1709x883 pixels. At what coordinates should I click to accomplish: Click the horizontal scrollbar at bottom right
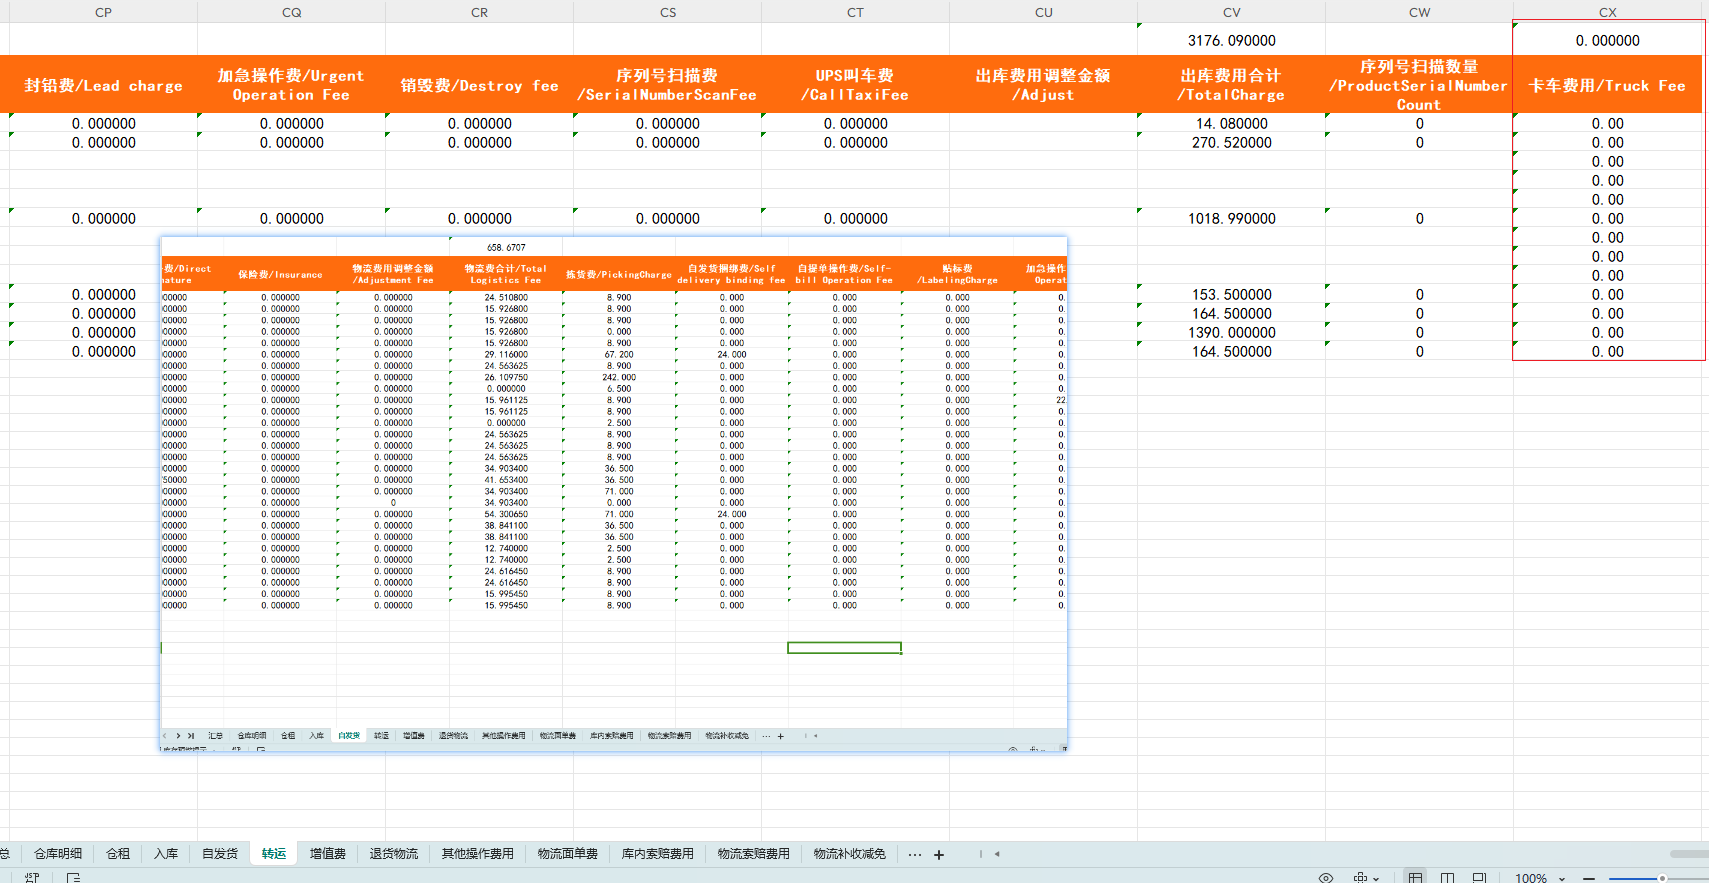(1689, 854)
